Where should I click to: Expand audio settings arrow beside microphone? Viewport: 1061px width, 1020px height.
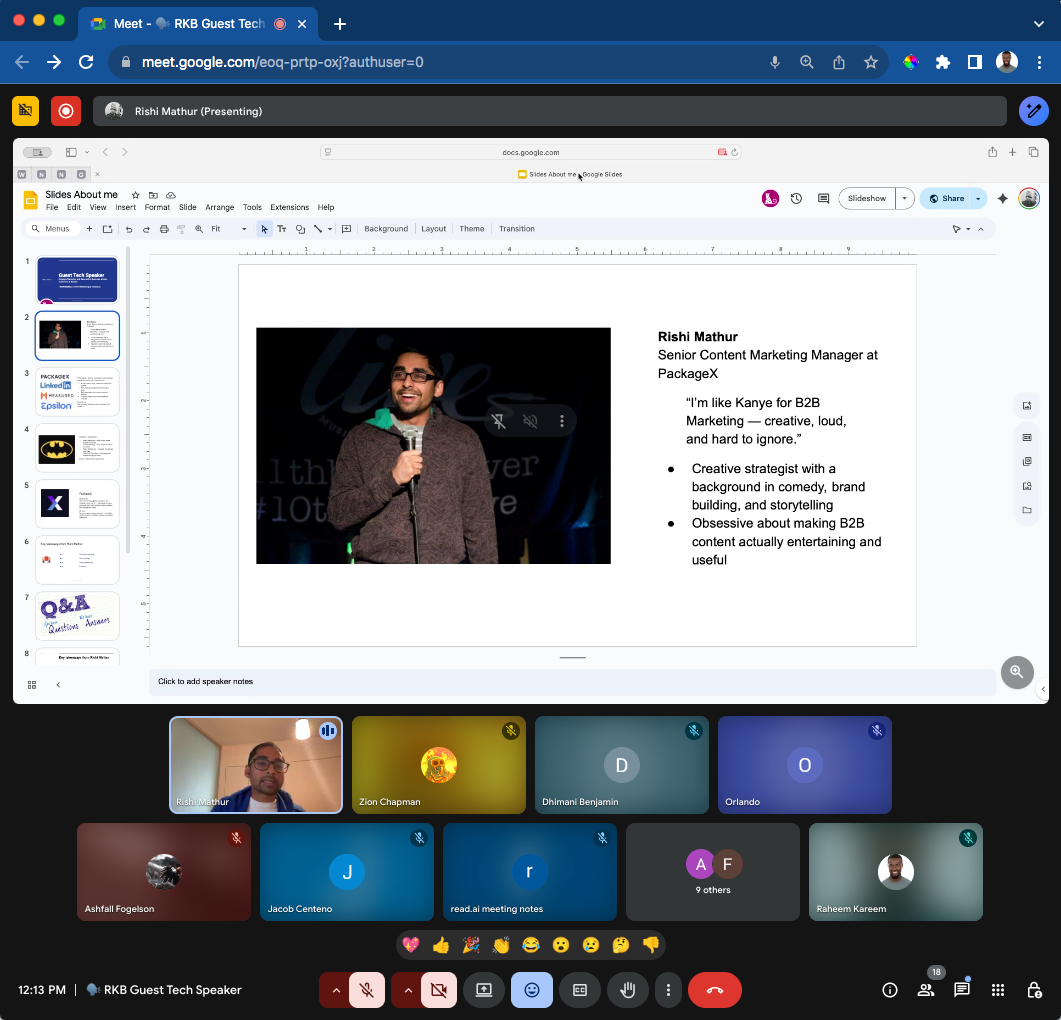point(336,990)
